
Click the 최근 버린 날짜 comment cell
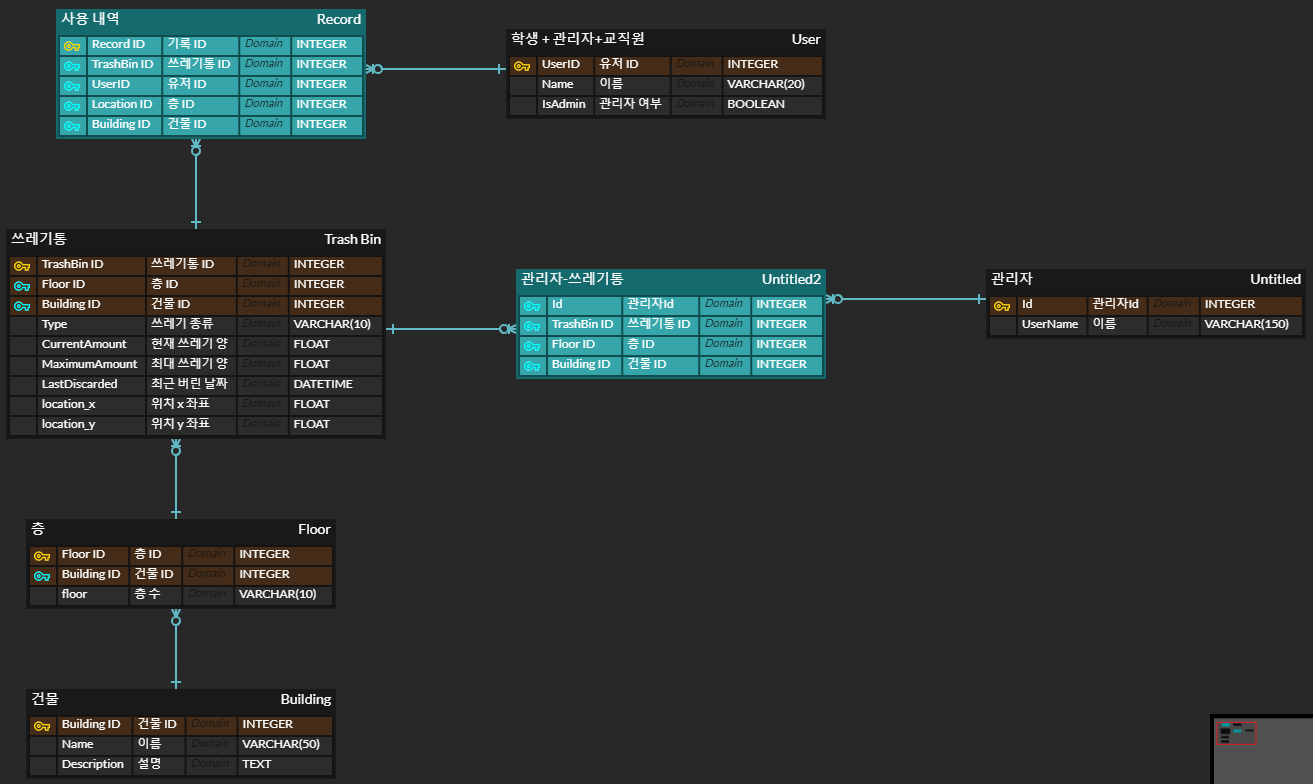(x=192, y=384)
